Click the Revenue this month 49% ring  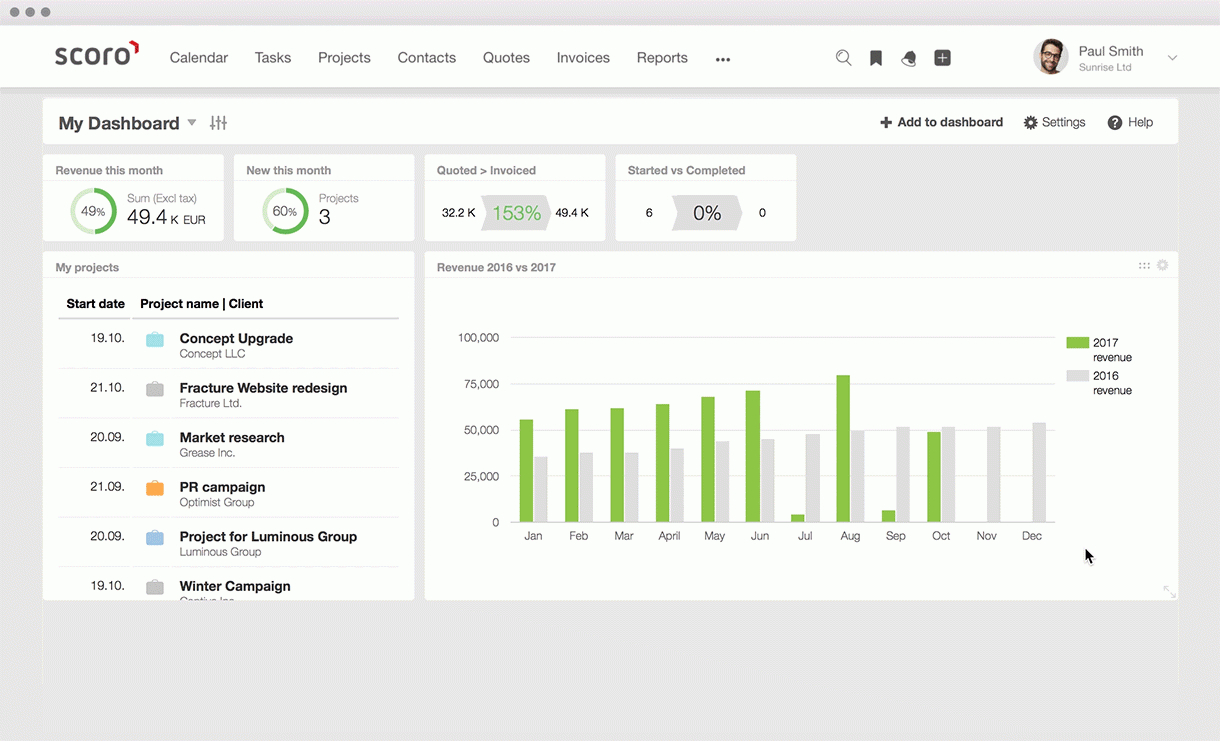tap(93, 211)
